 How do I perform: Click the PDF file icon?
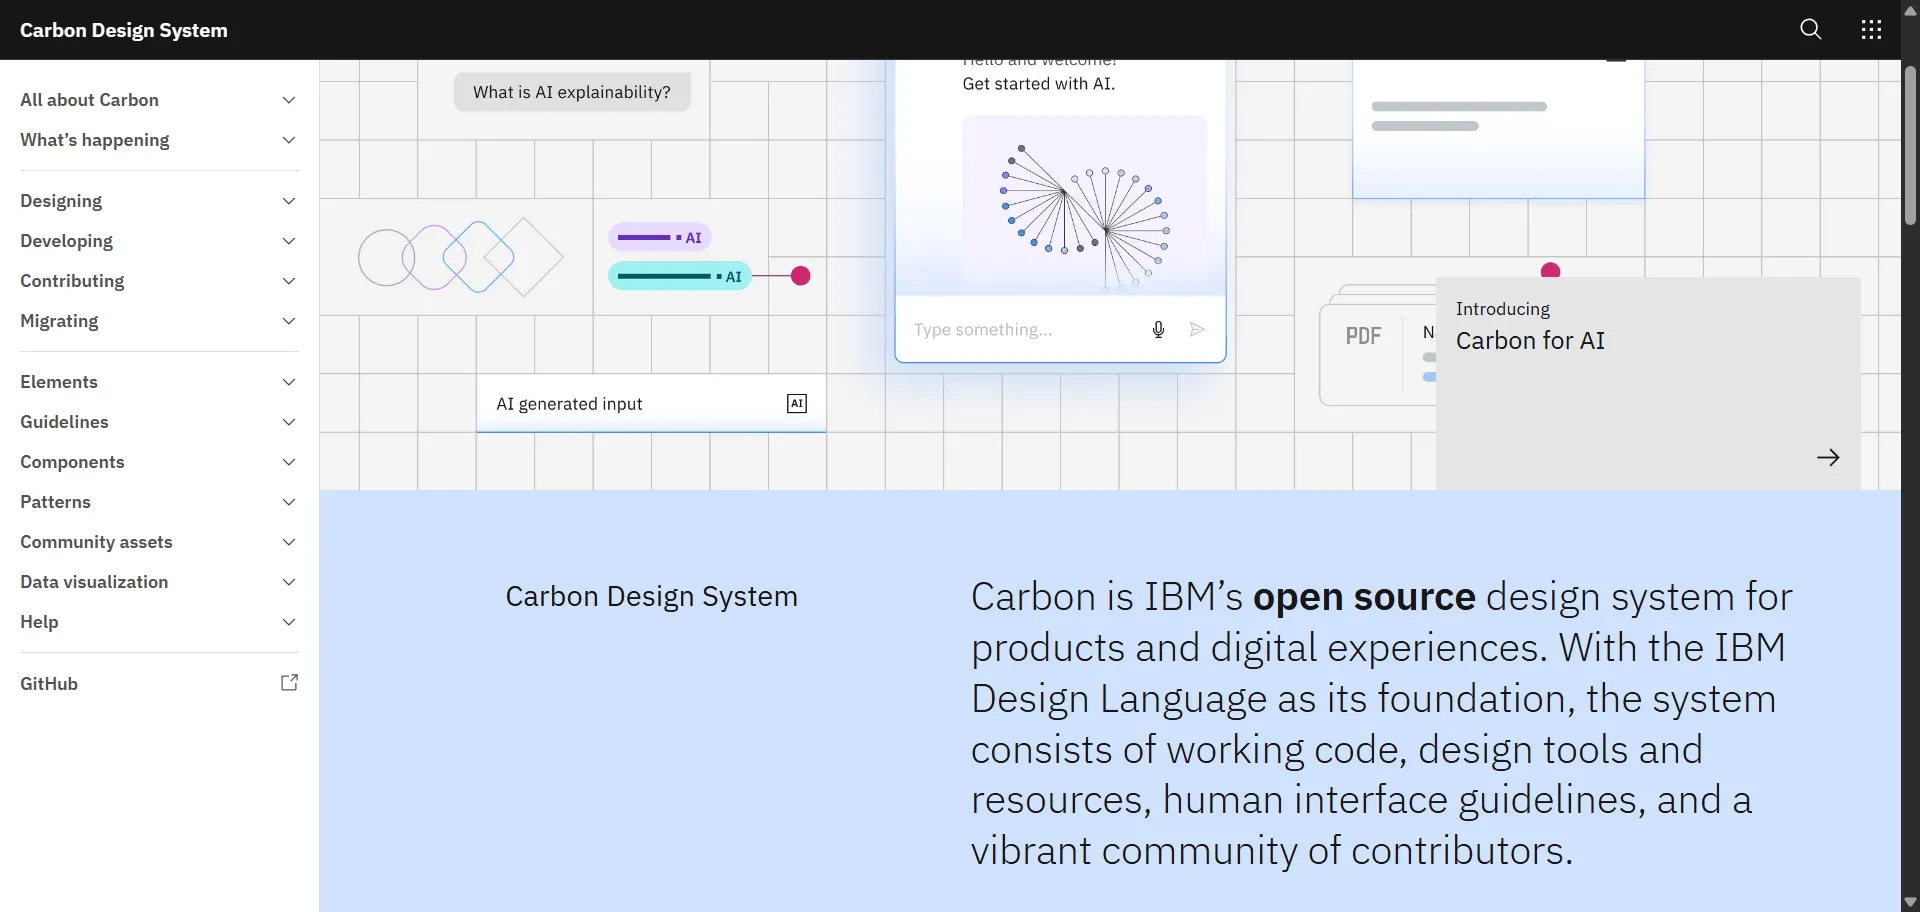pyautogui.click(x=1363, y=336)
